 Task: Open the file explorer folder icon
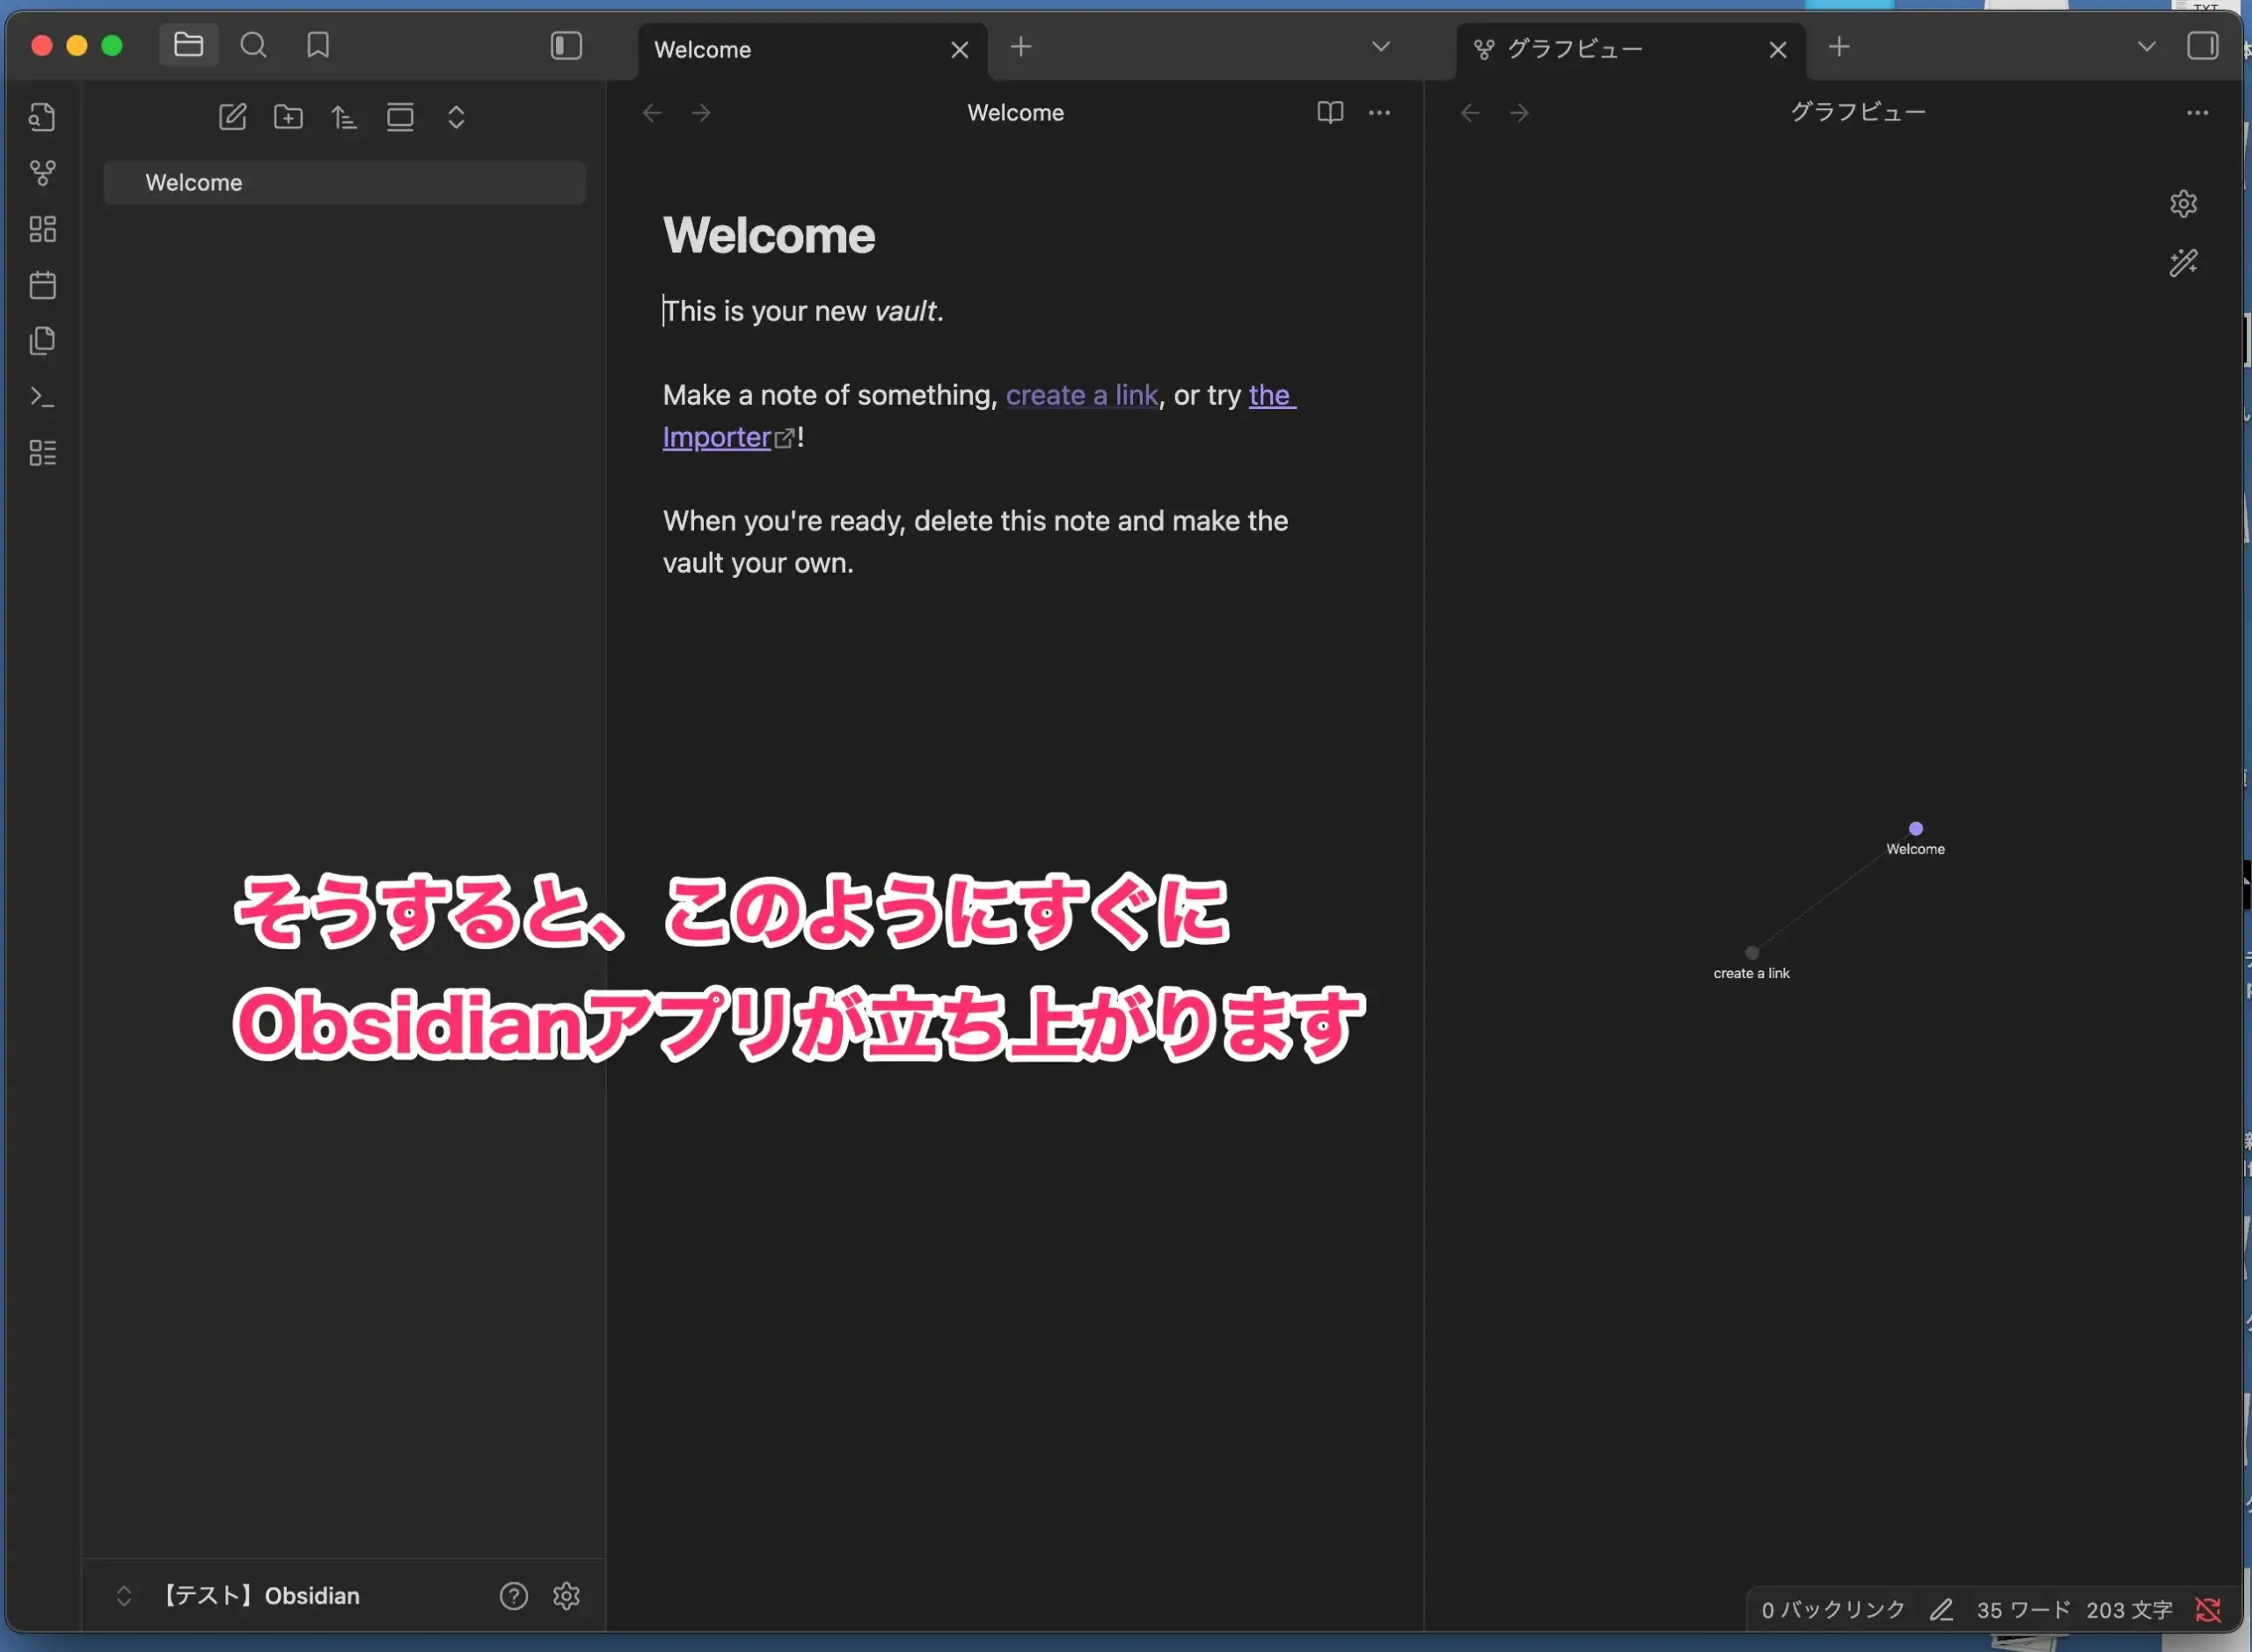click(x=188, y=45)
